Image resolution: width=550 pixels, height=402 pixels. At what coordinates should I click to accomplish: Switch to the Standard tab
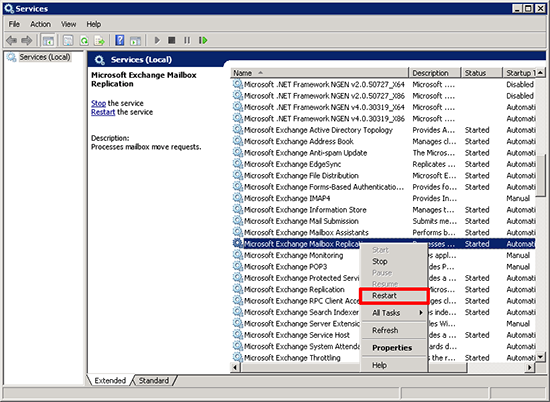pos(154,381)
